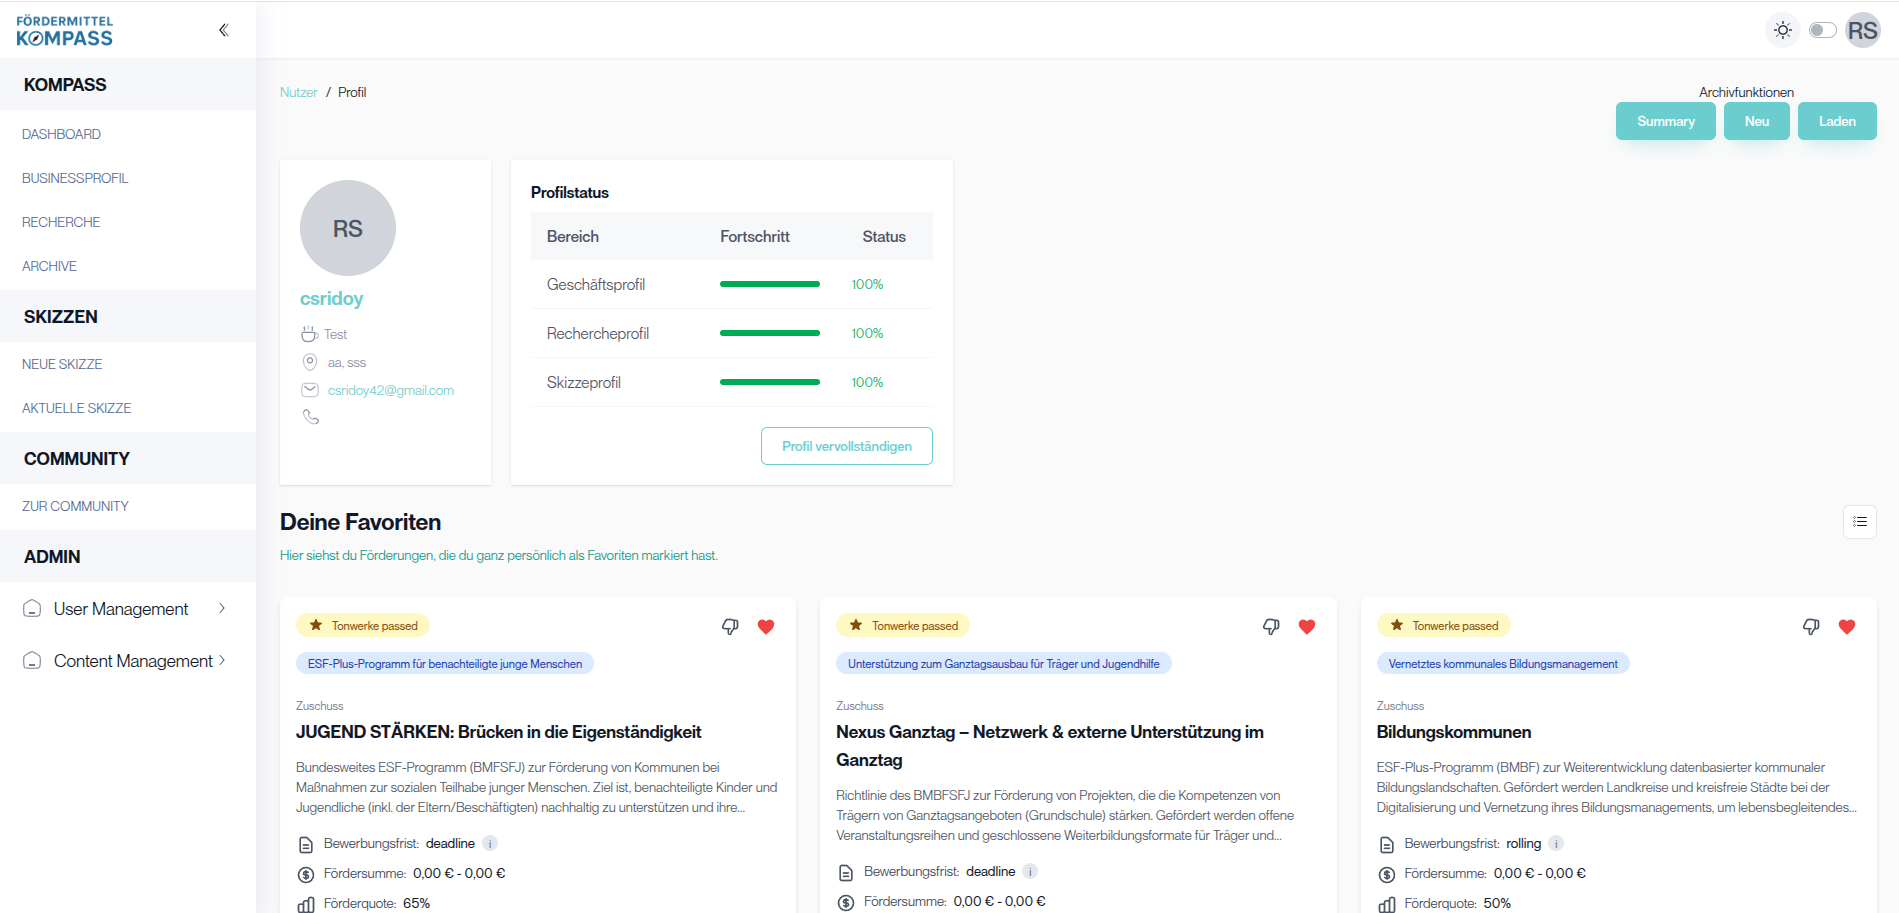Dislike the JUGEND STÄRKEN funding card
Image resolution: width=1899 pixels, height=913 pixels.
click(730, 627)
